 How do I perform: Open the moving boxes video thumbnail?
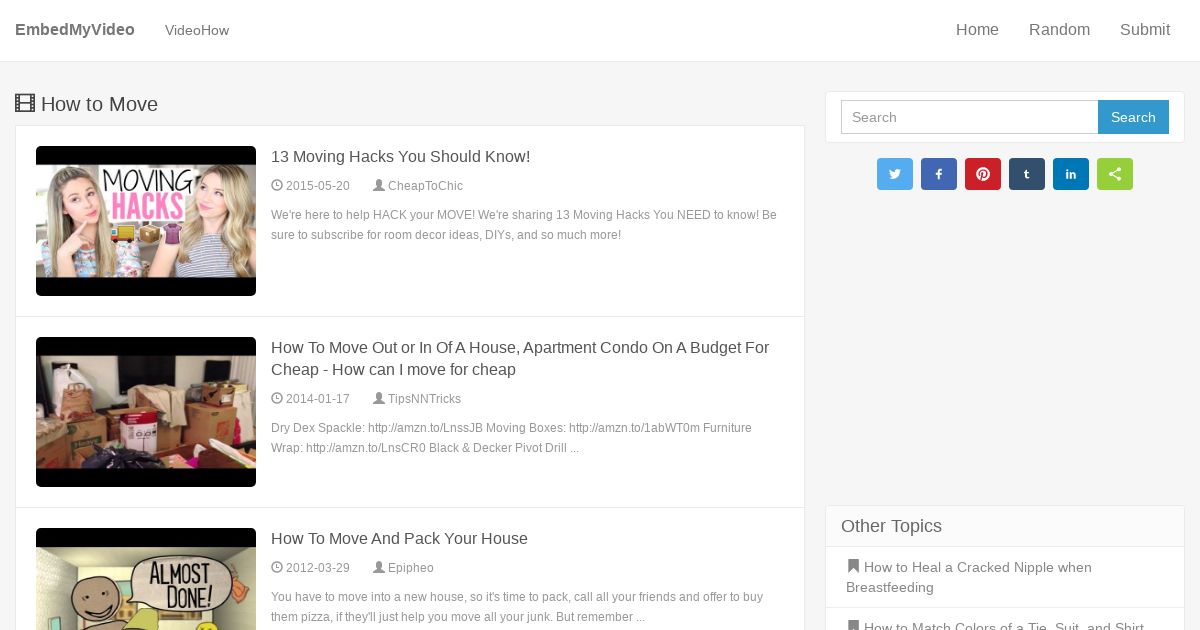tap(146, 412)
